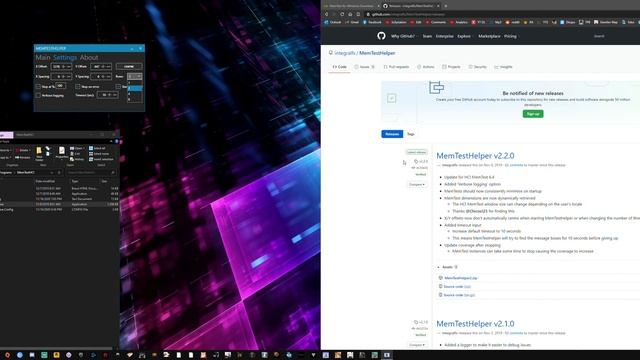Sort files by Date modified column
640x360 pixels.
tap(45, 181)
